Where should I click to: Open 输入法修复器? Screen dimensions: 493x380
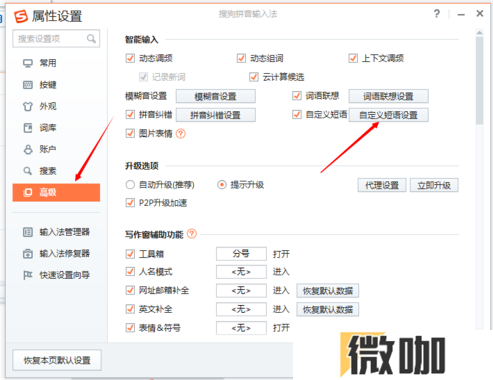click(x=56, y=254)
